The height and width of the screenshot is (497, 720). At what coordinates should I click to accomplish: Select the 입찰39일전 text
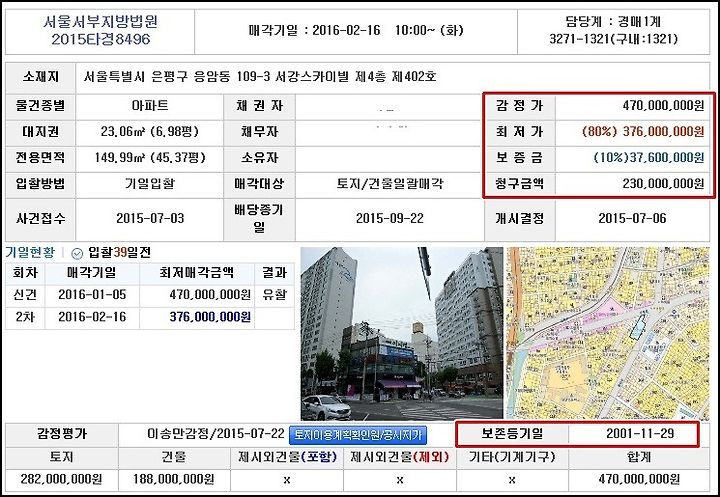point(119,253)
